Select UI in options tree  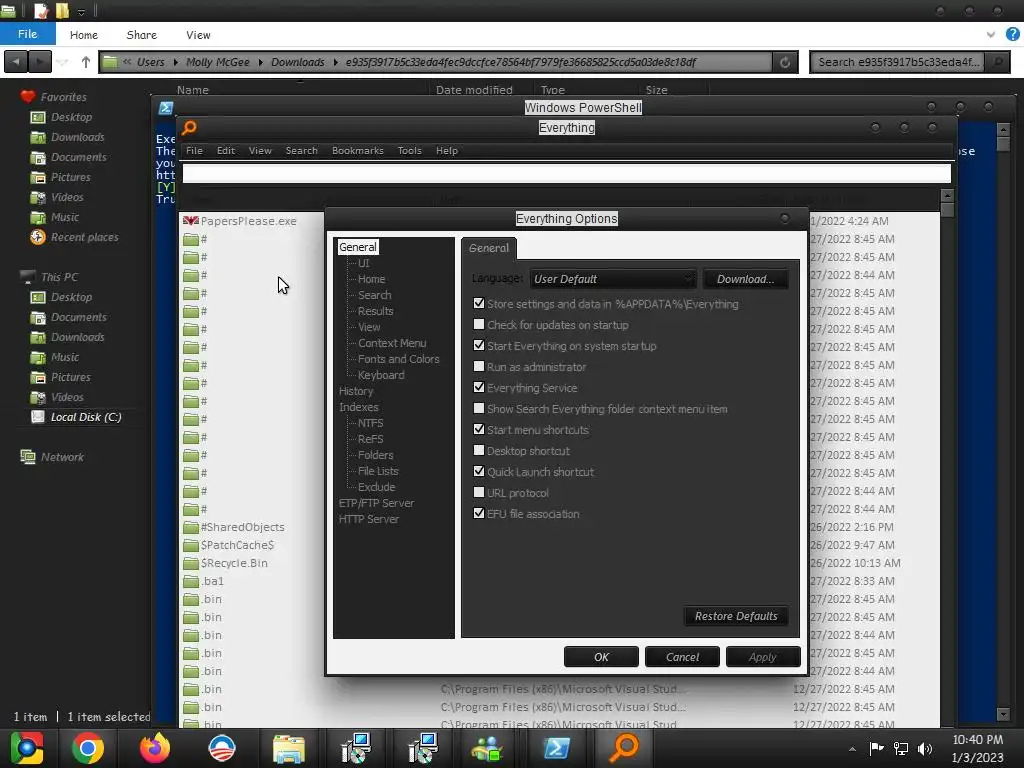364,263
